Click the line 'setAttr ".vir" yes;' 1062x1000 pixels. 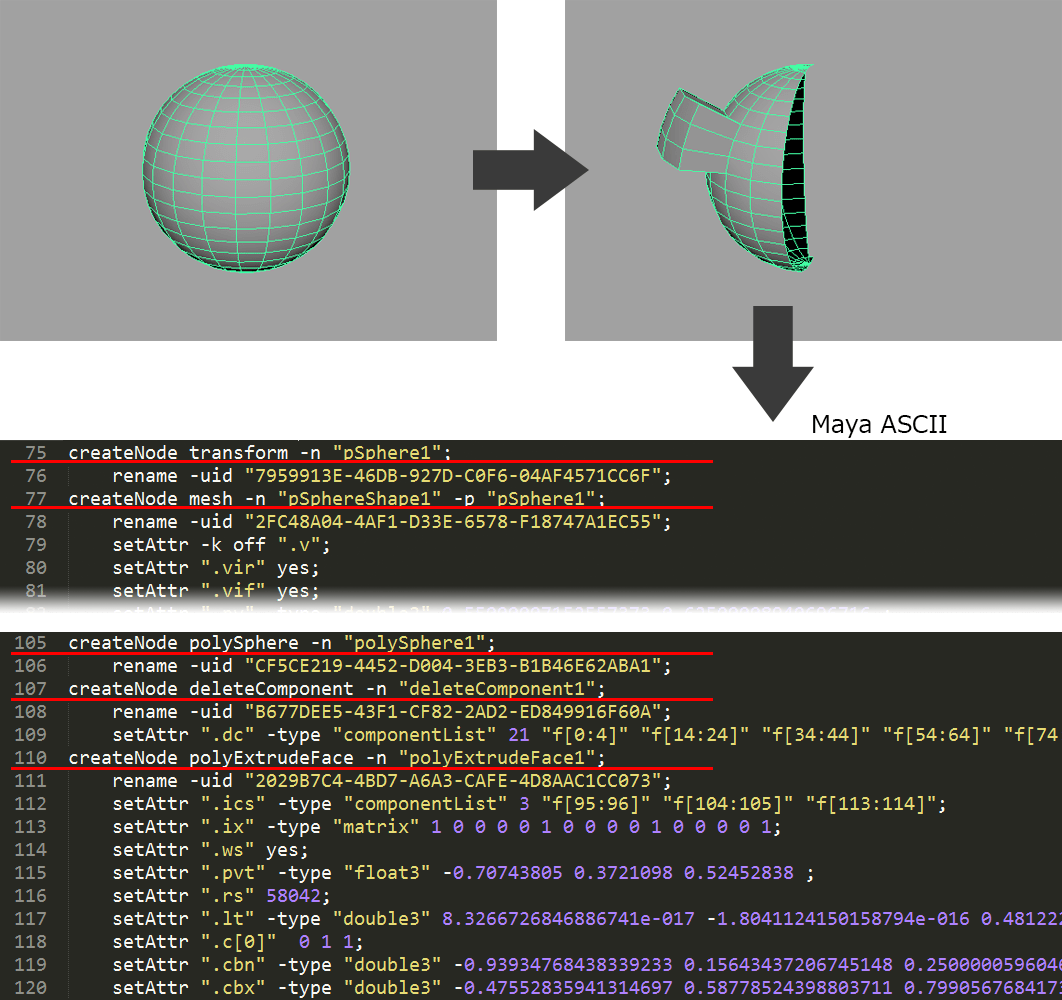pyautogui.click(x=215, y=568)
